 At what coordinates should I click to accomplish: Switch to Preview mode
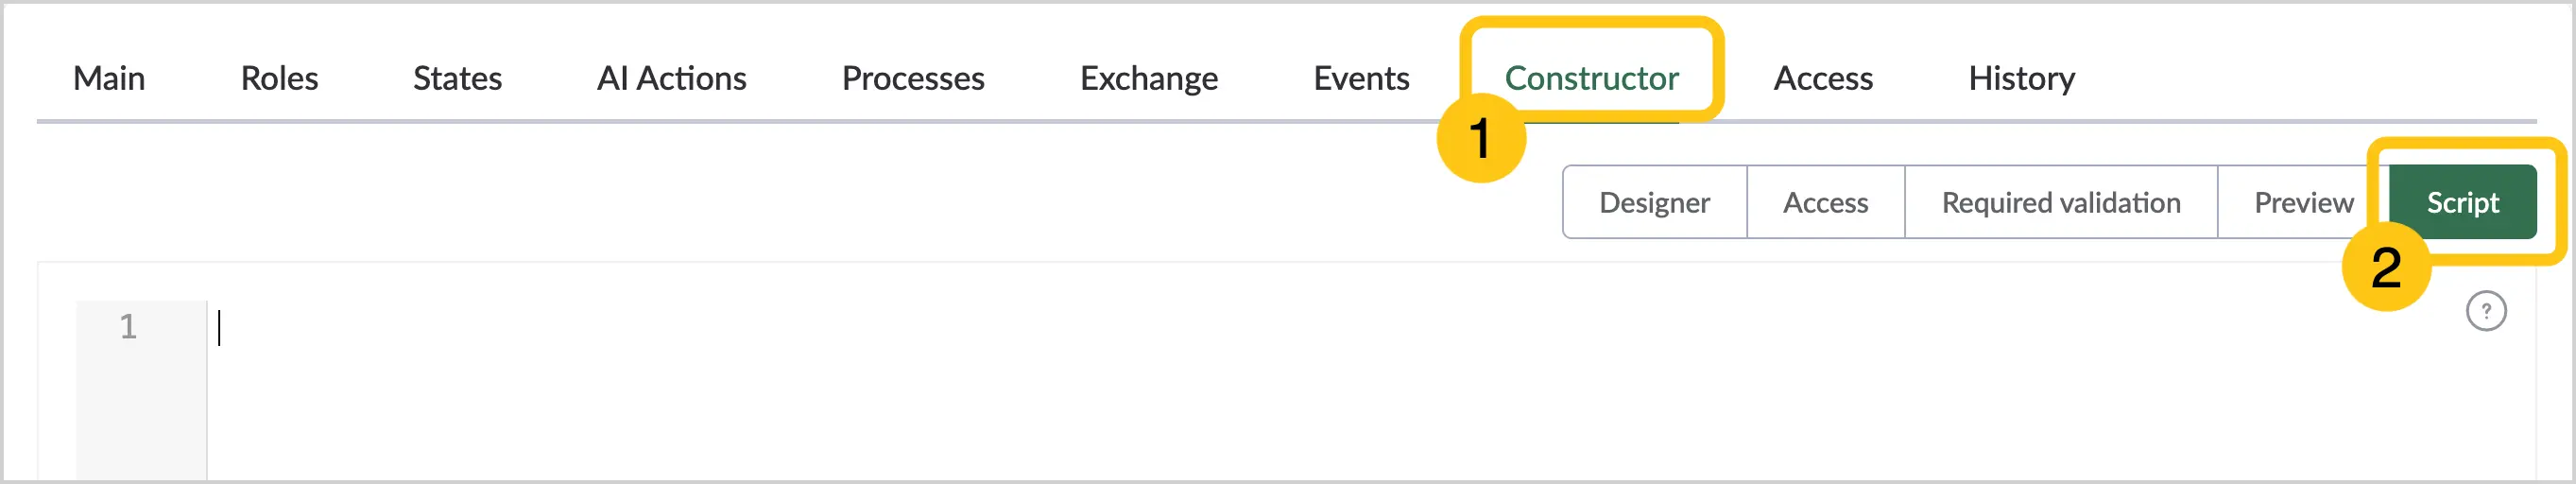coord(2304,202)
